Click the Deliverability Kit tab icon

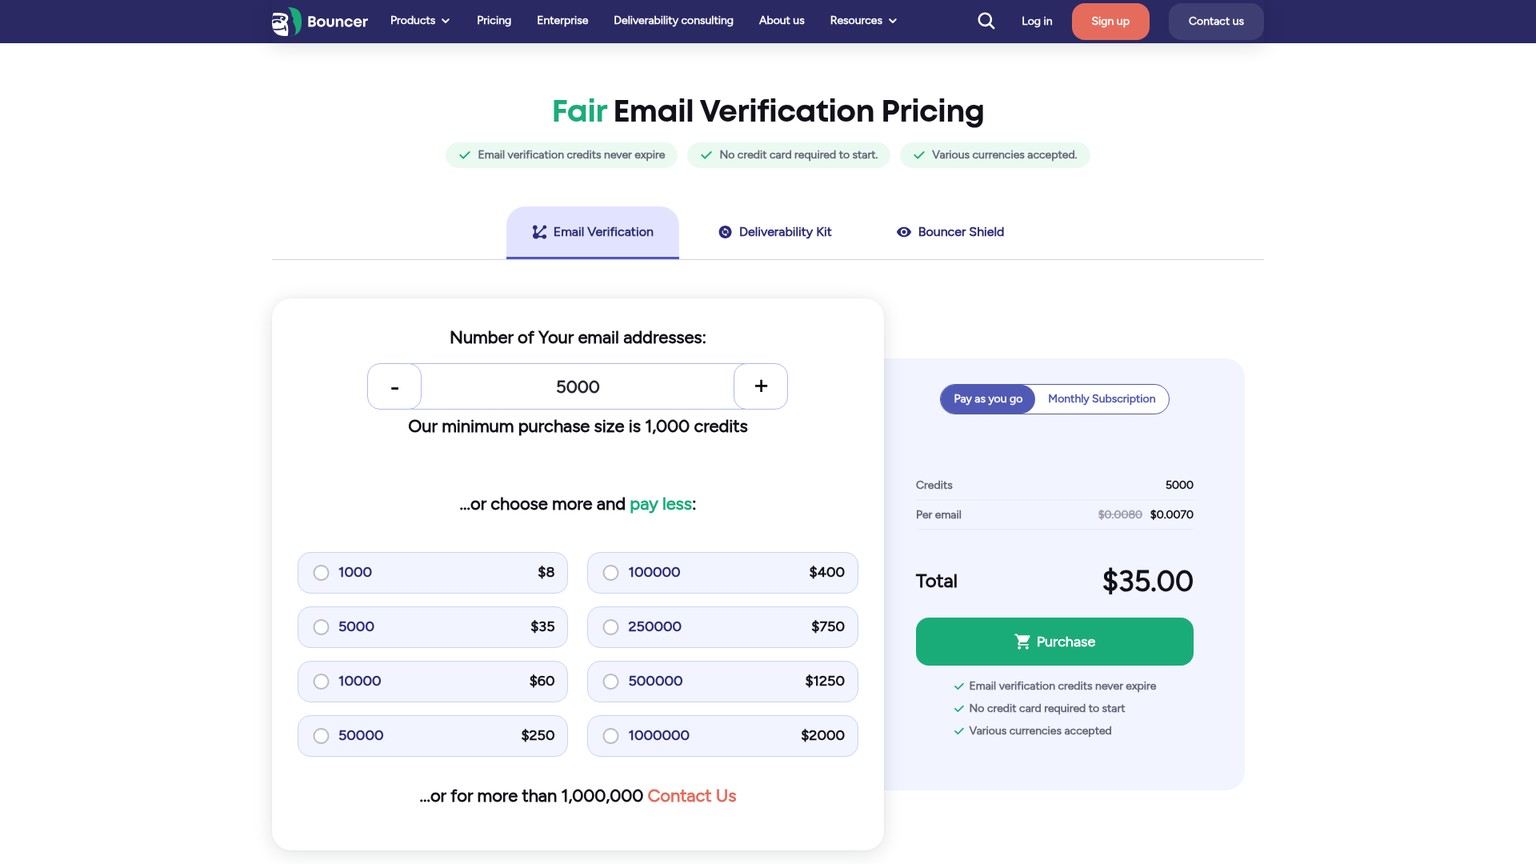[725, 232]
